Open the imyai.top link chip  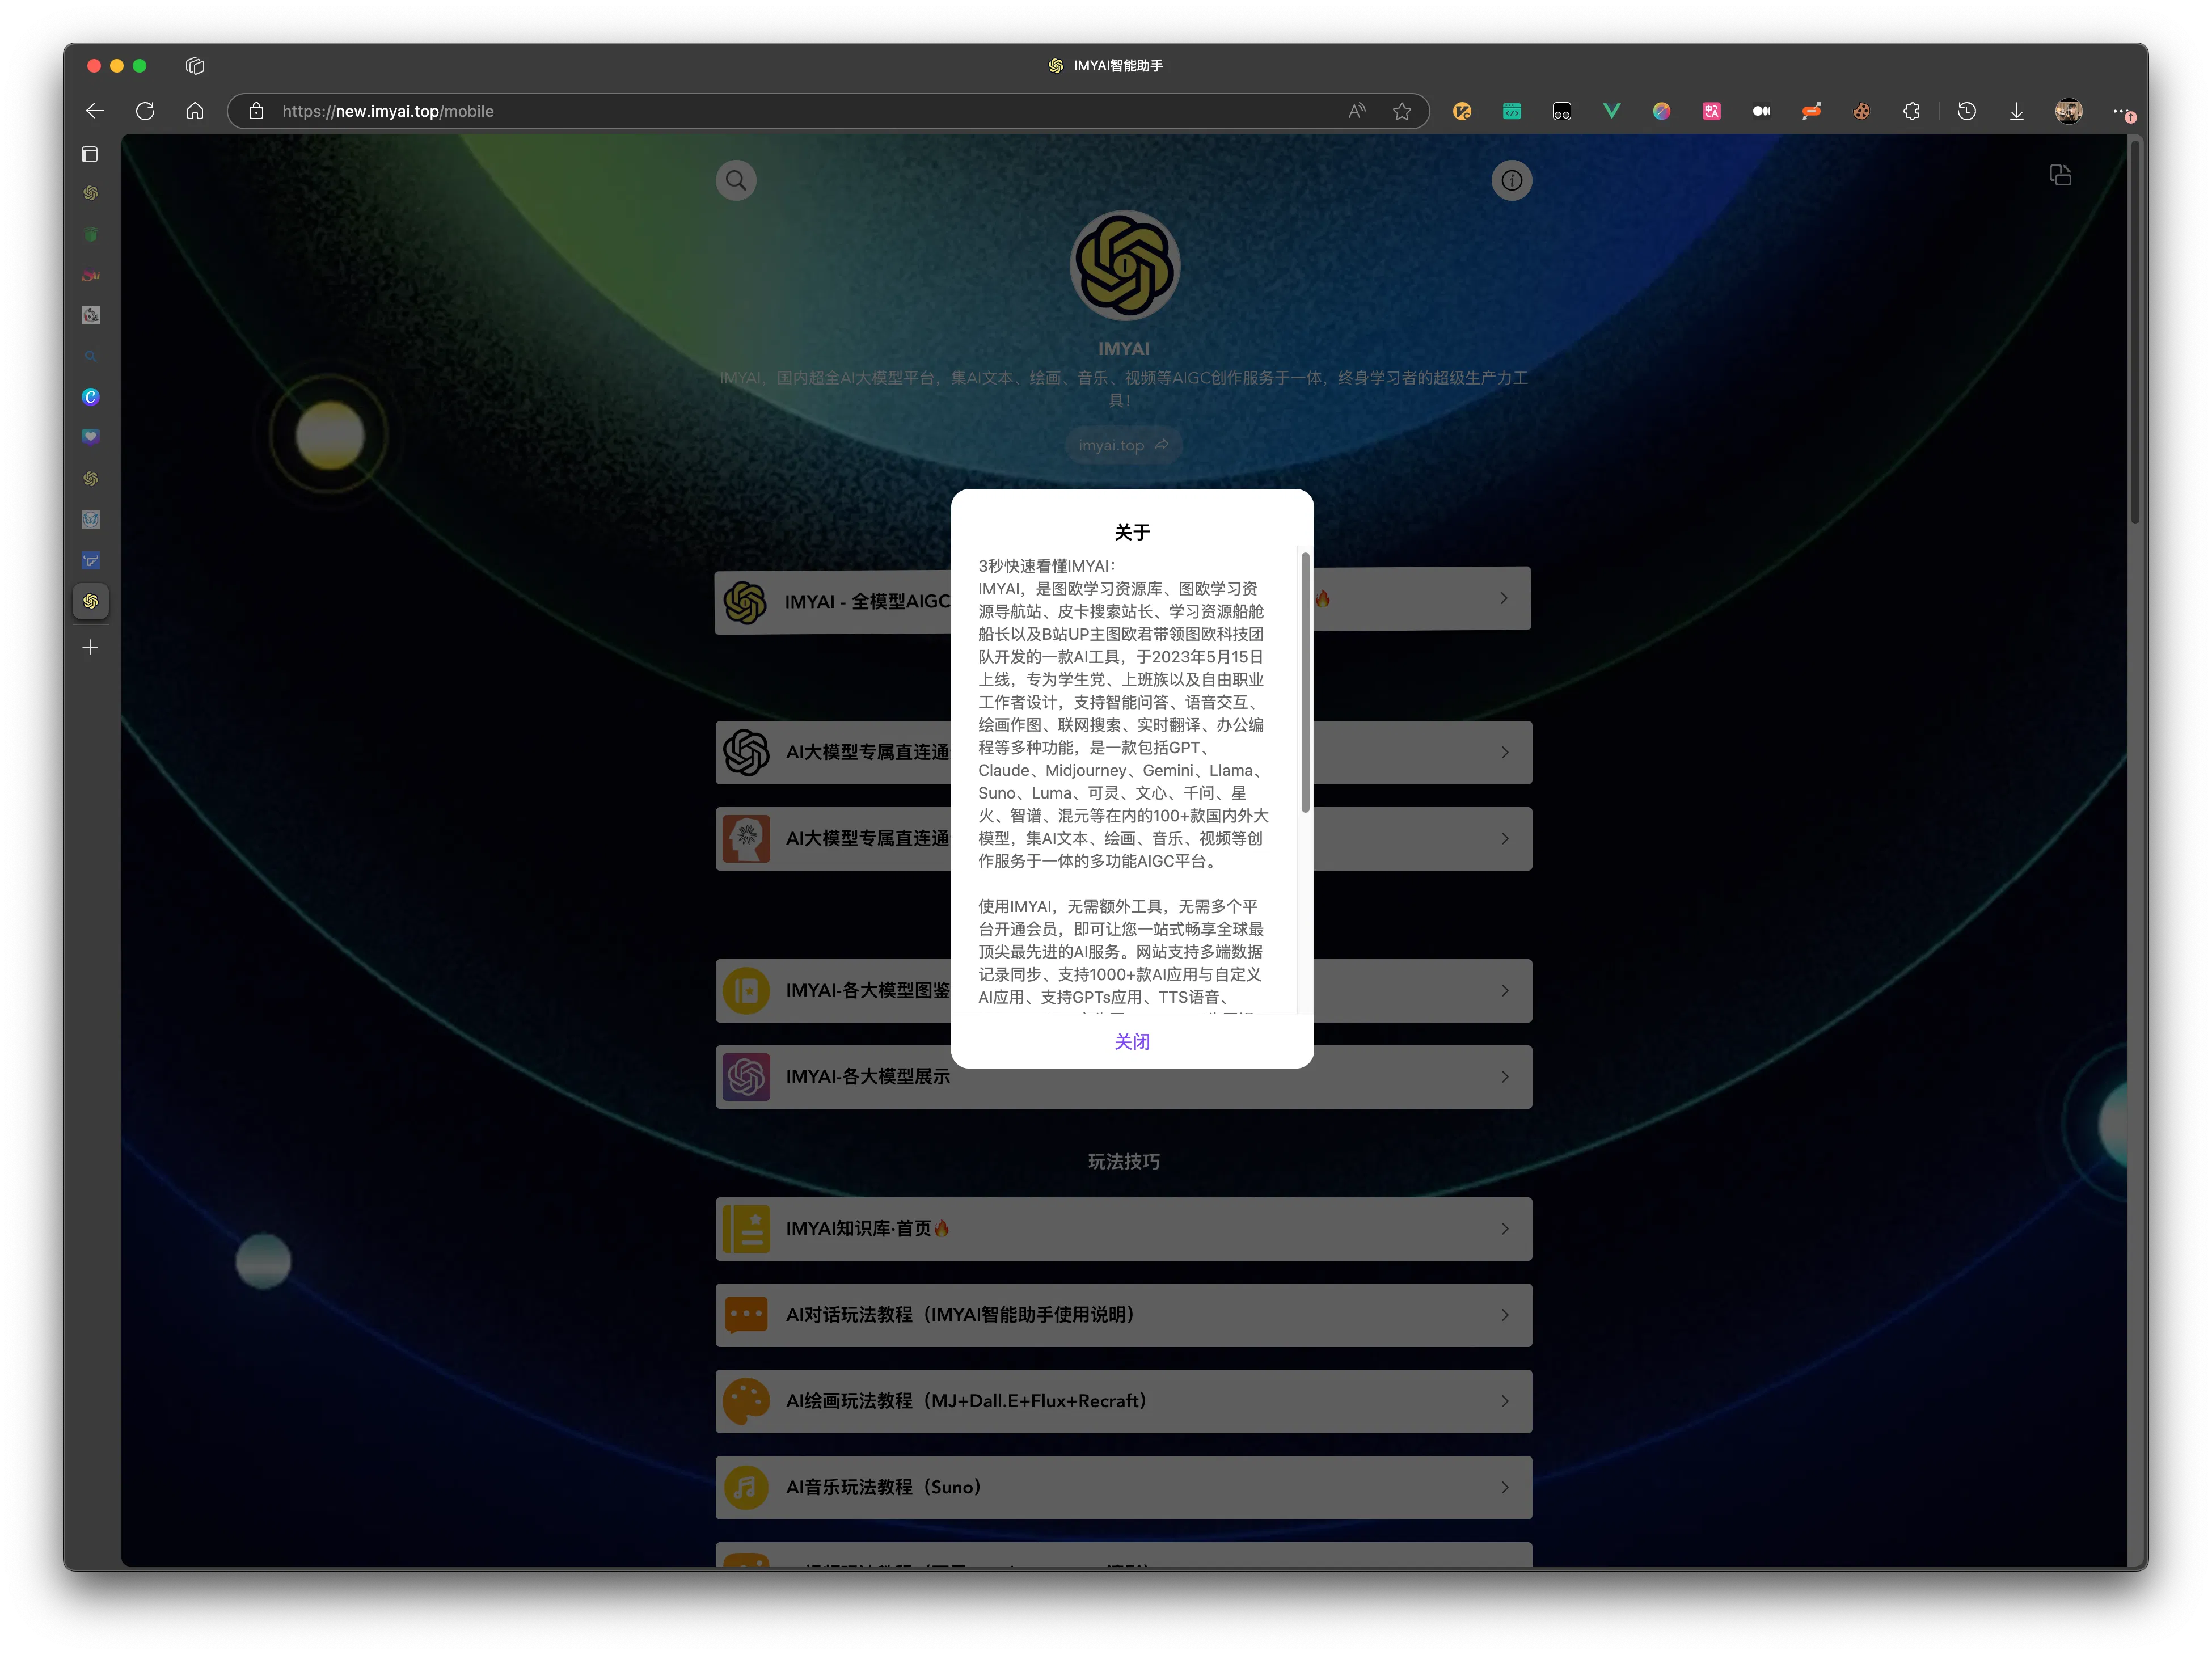click(x=1123, y=445)
